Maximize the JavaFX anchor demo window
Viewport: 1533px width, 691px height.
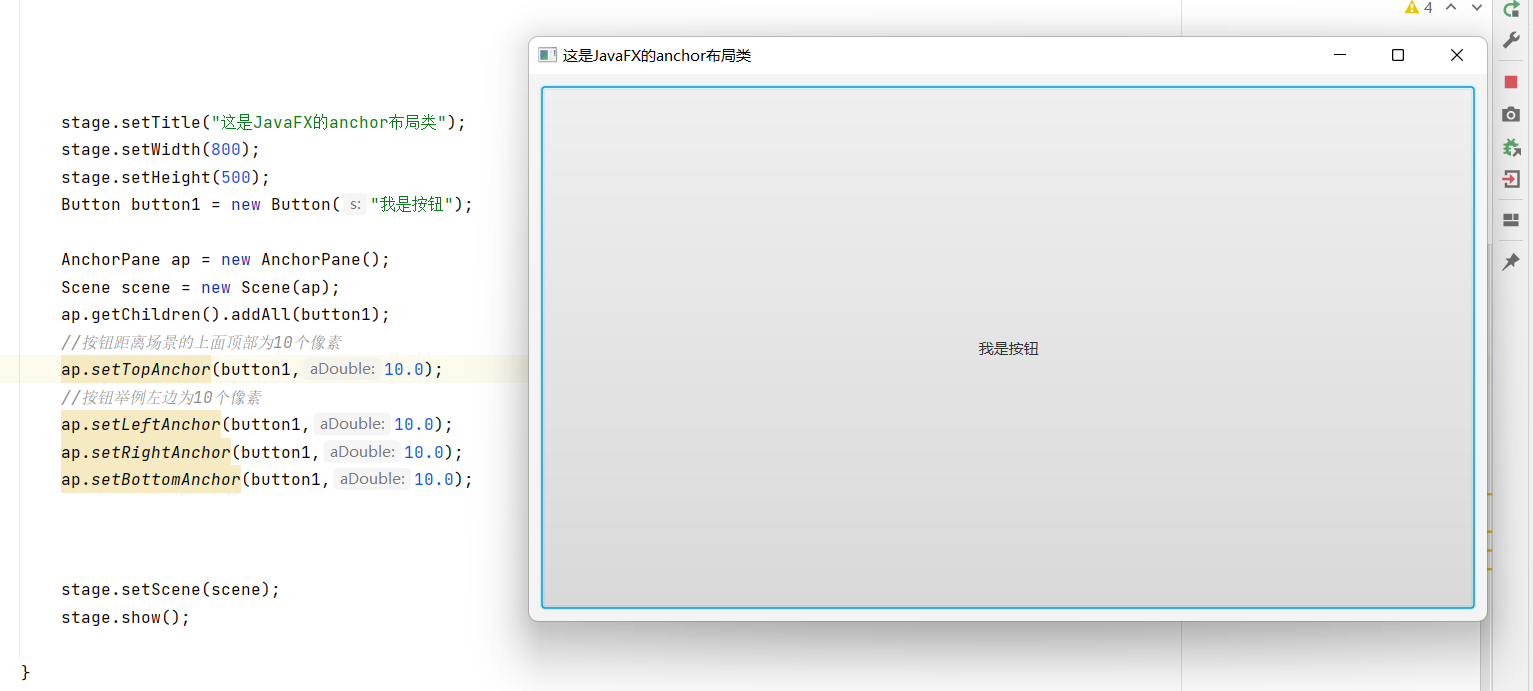(1397, 55)
